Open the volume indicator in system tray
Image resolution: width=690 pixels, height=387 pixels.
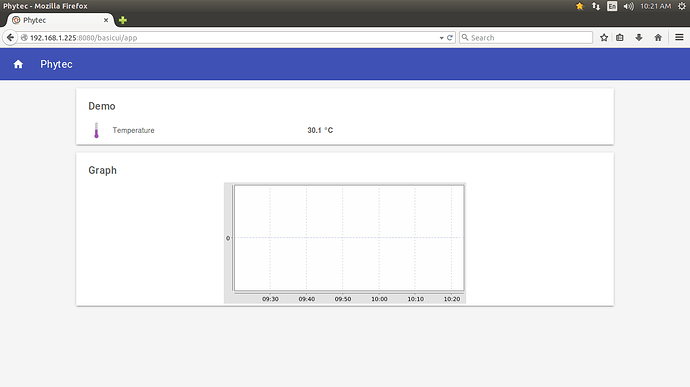(x=628, y=6)
